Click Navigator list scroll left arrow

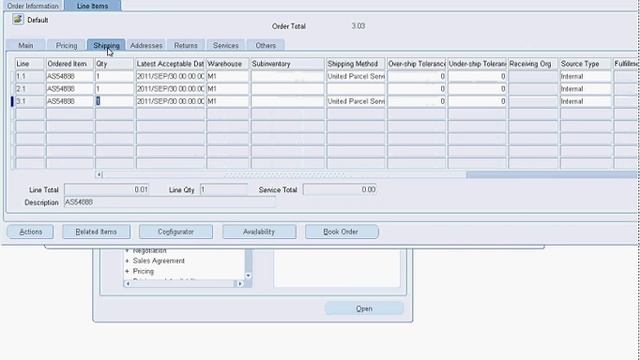tap(128, 284)
